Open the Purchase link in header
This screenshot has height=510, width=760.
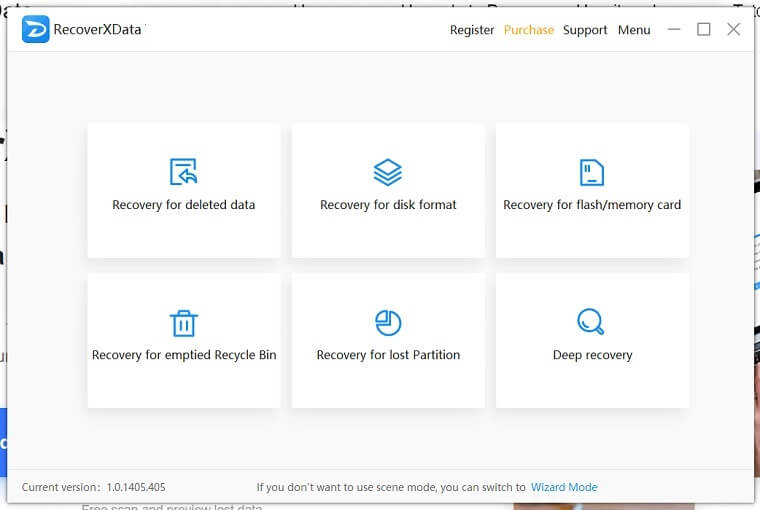[529, 30]
